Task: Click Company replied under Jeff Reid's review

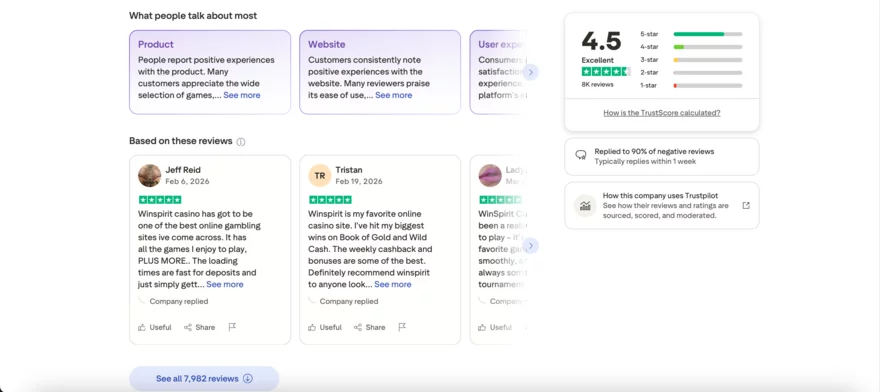Action: (x=178, y=302)
